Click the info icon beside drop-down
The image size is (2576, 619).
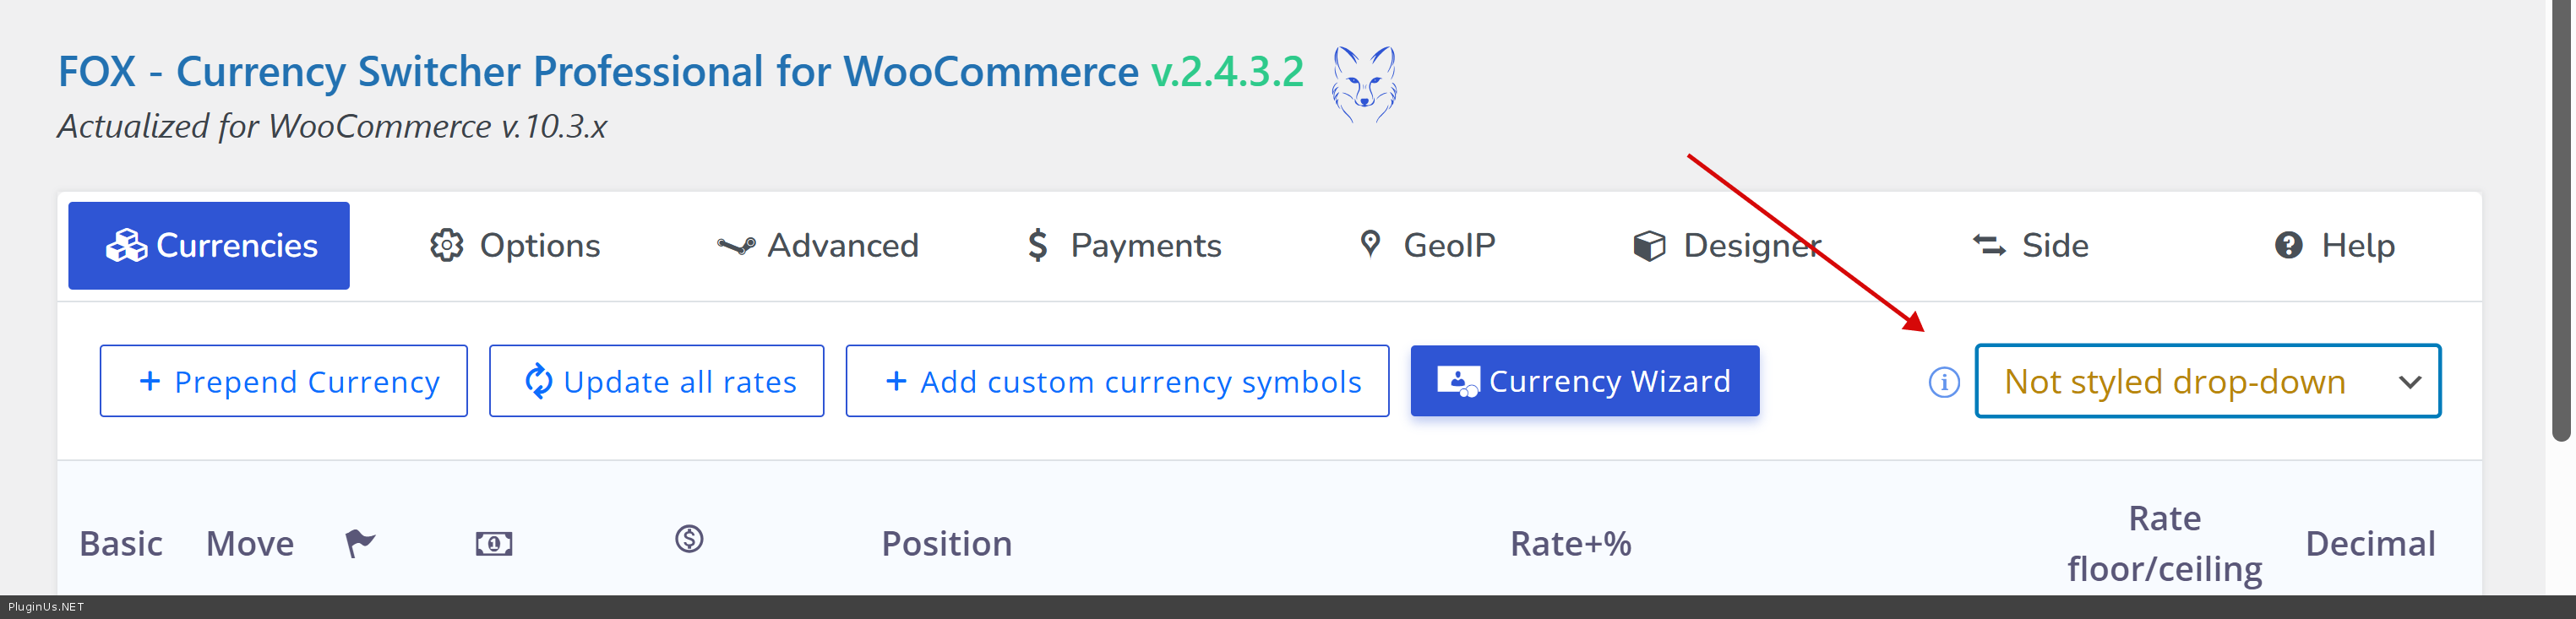click(x=1943, y=382)
